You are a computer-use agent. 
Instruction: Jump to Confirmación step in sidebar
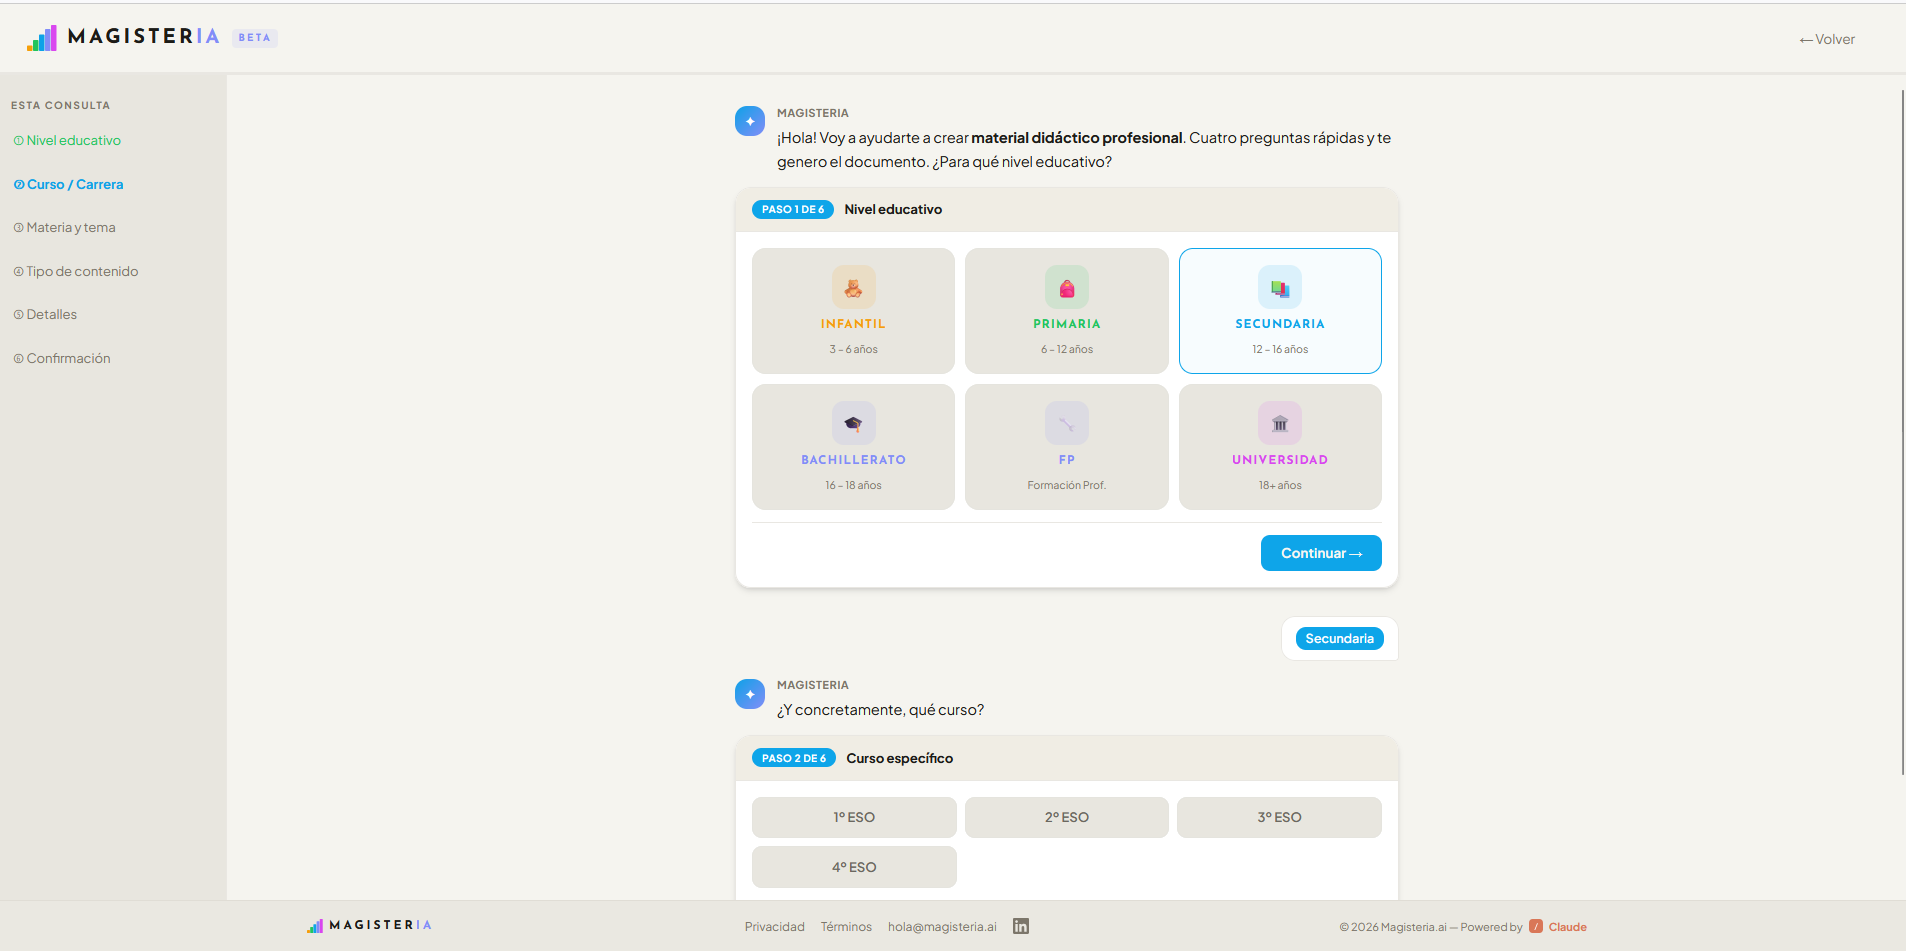pos(61,358)
